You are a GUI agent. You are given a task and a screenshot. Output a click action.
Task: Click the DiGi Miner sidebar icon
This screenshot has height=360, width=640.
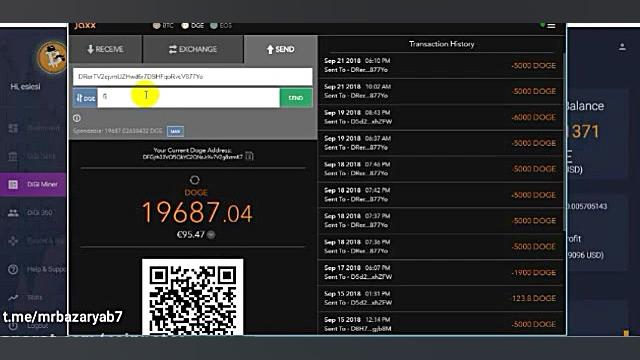coord(13,184)
